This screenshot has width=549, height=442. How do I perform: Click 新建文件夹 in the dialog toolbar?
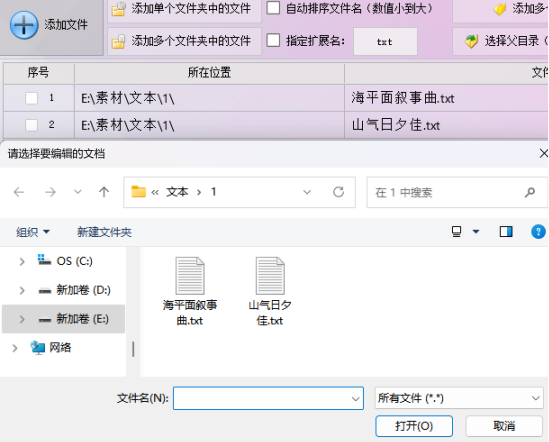coord(104,232)
